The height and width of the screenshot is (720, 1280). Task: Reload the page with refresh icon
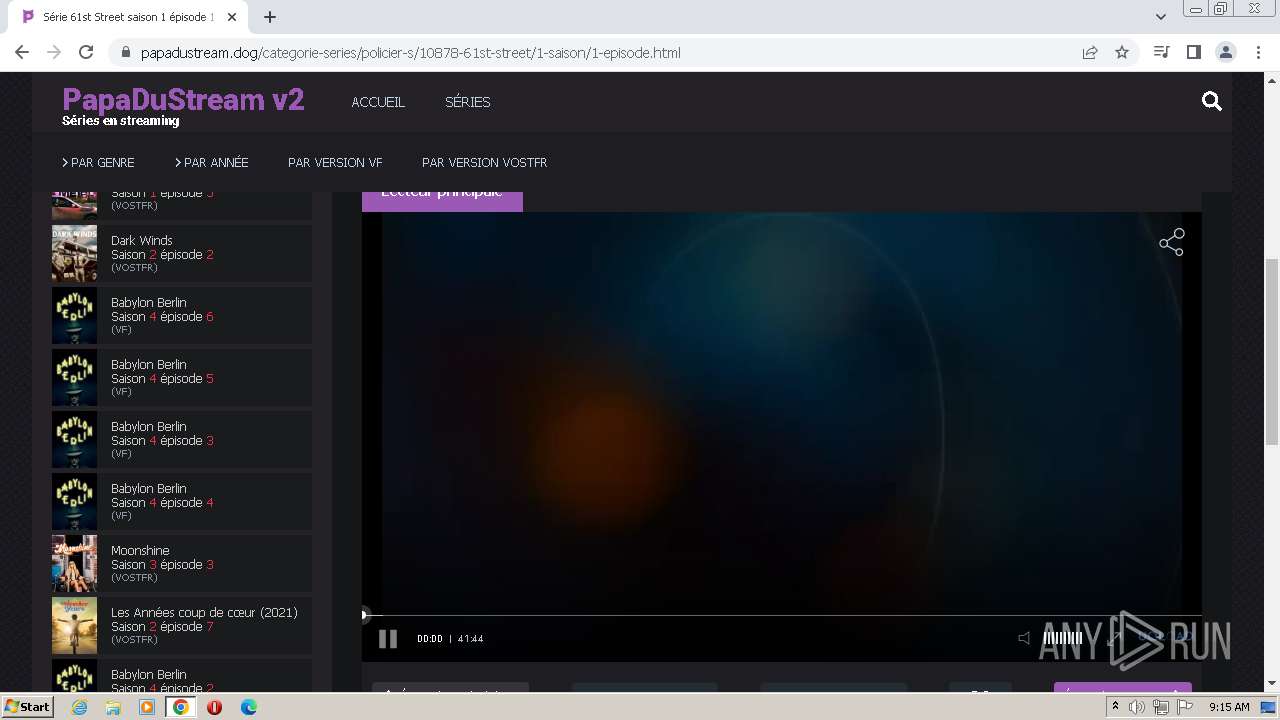point(86,52)
